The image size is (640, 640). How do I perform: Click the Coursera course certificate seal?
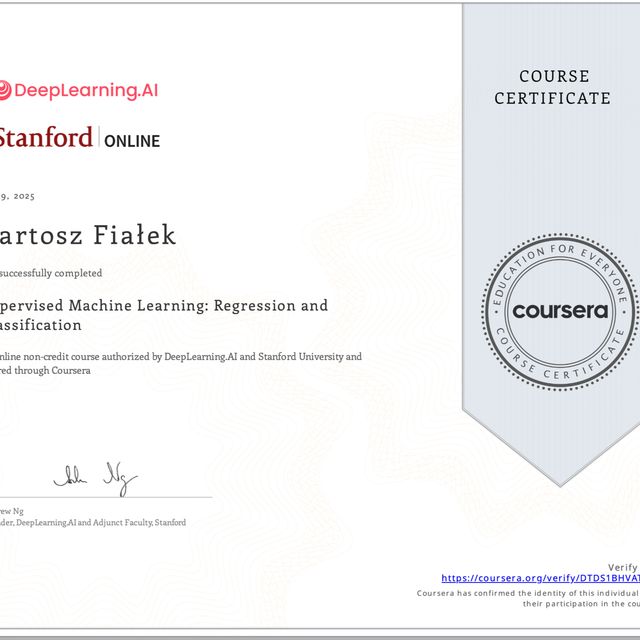560,312
